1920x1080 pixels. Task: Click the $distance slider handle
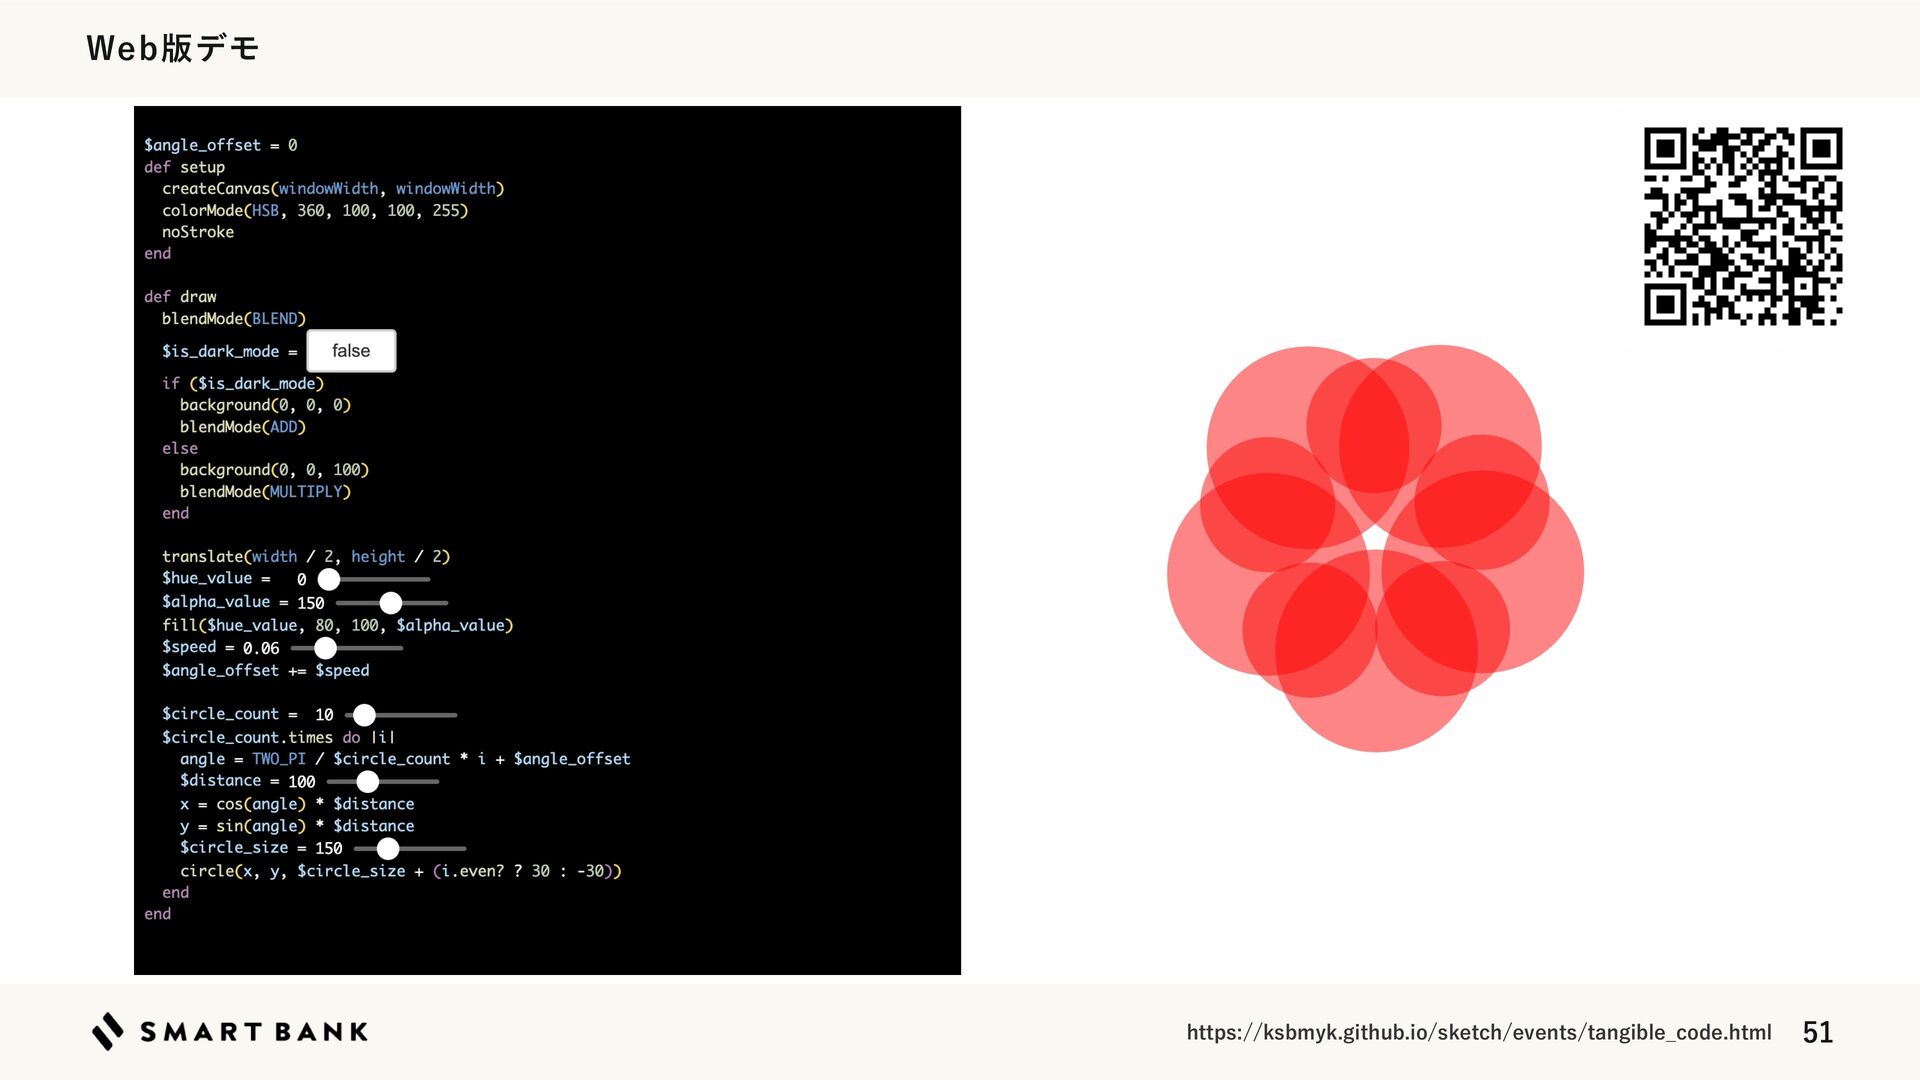pyautogui.click(x=368, y=781)
